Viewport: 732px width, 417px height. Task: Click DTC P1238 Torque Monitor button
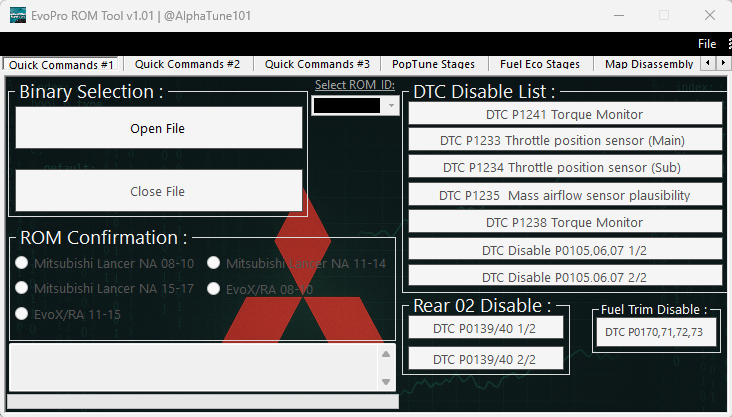[565, 221]
